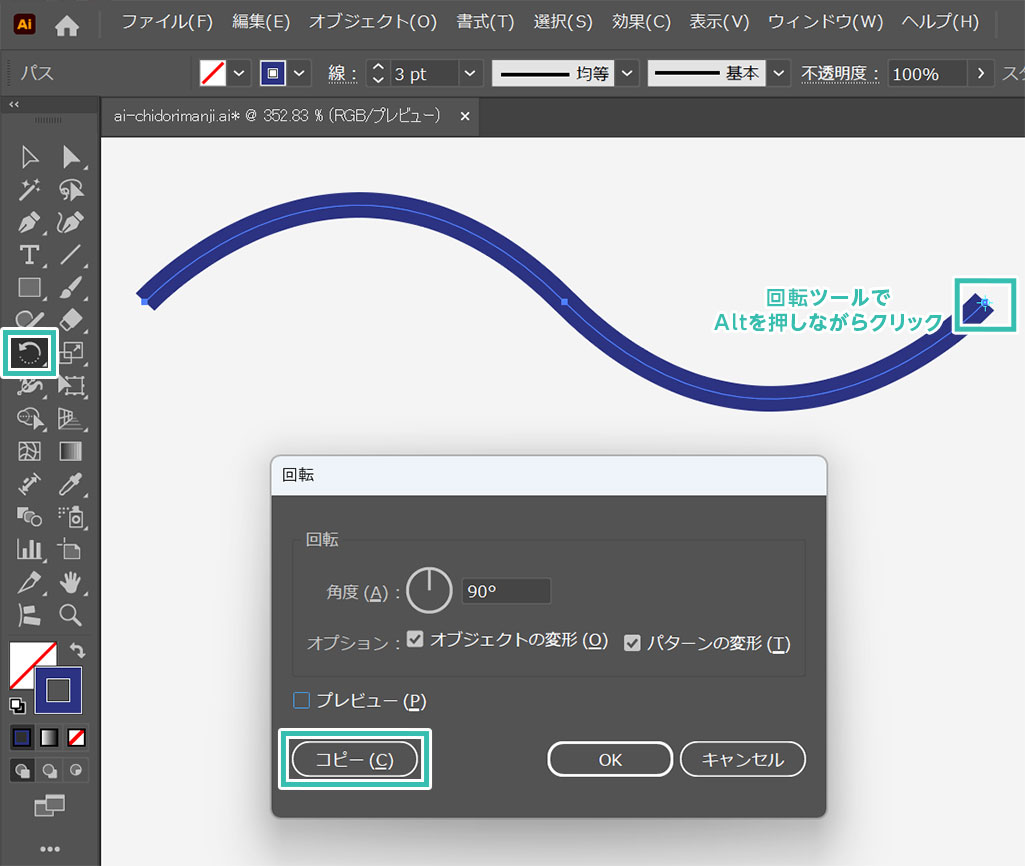Select the Eyedropper tool
Screen dimensions: 1025x866
point(71,484)
